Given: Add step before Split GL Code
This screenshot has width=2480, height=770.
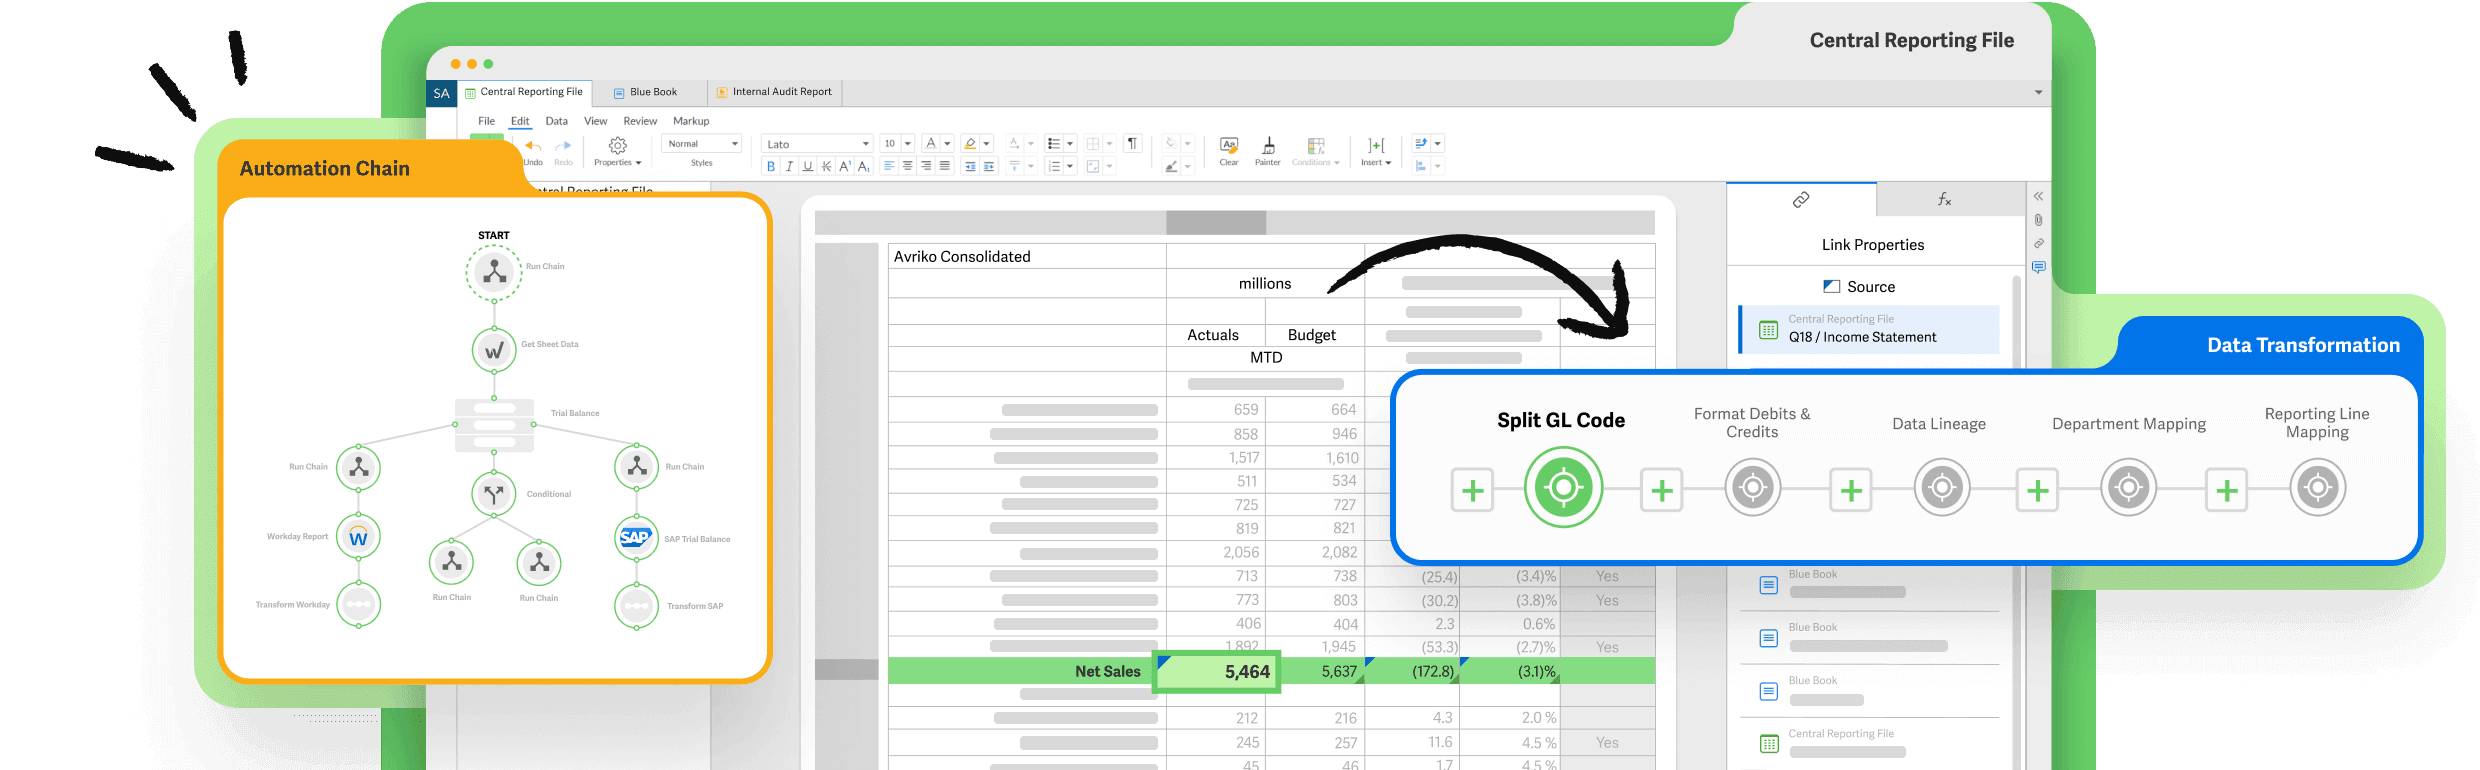Looking at the screenshot, I should click(1472, 491).
